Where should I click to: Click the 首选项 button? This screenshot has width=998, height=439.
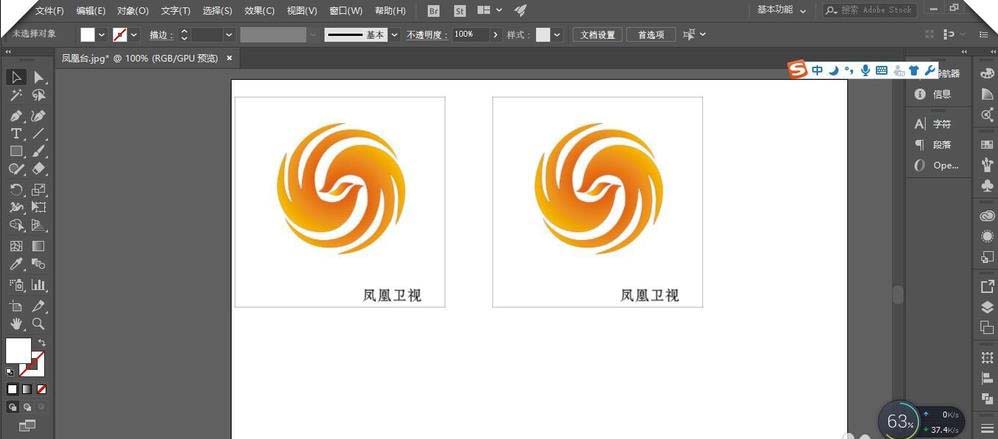pyautogui.click(x=651, y=34)
